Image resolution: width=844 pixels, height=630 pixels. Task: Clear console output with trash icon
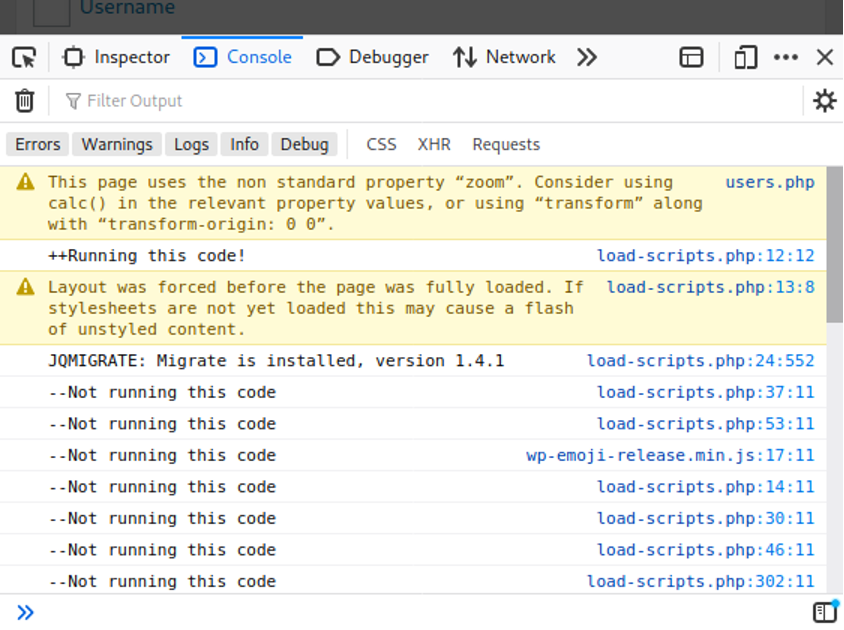pos(25,101)
